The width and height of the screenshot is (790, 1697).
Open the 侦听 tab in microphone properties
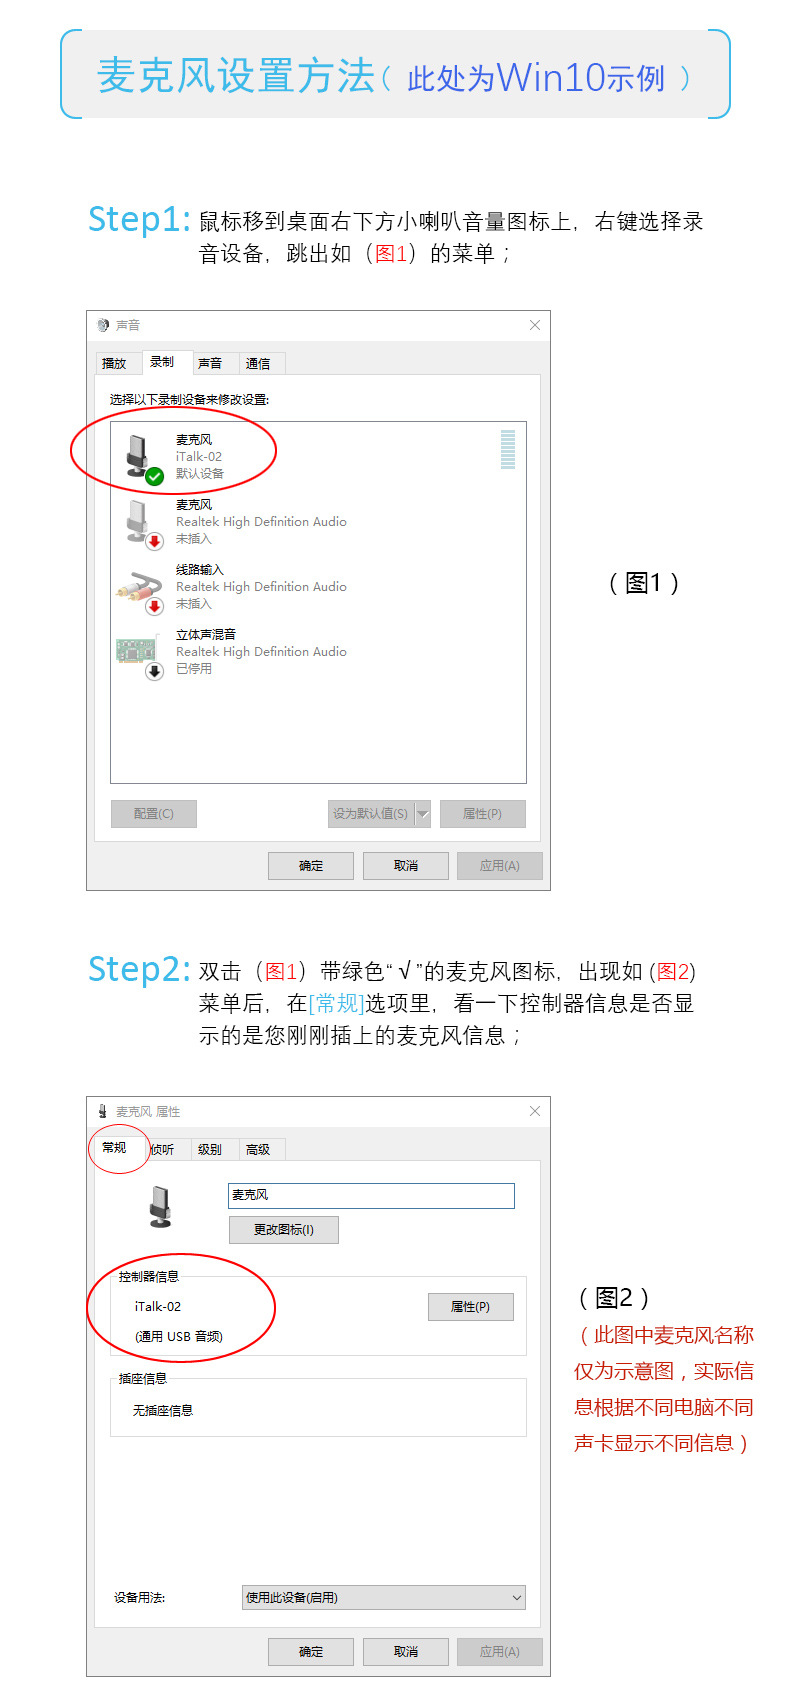click(x=162, y=1149)
